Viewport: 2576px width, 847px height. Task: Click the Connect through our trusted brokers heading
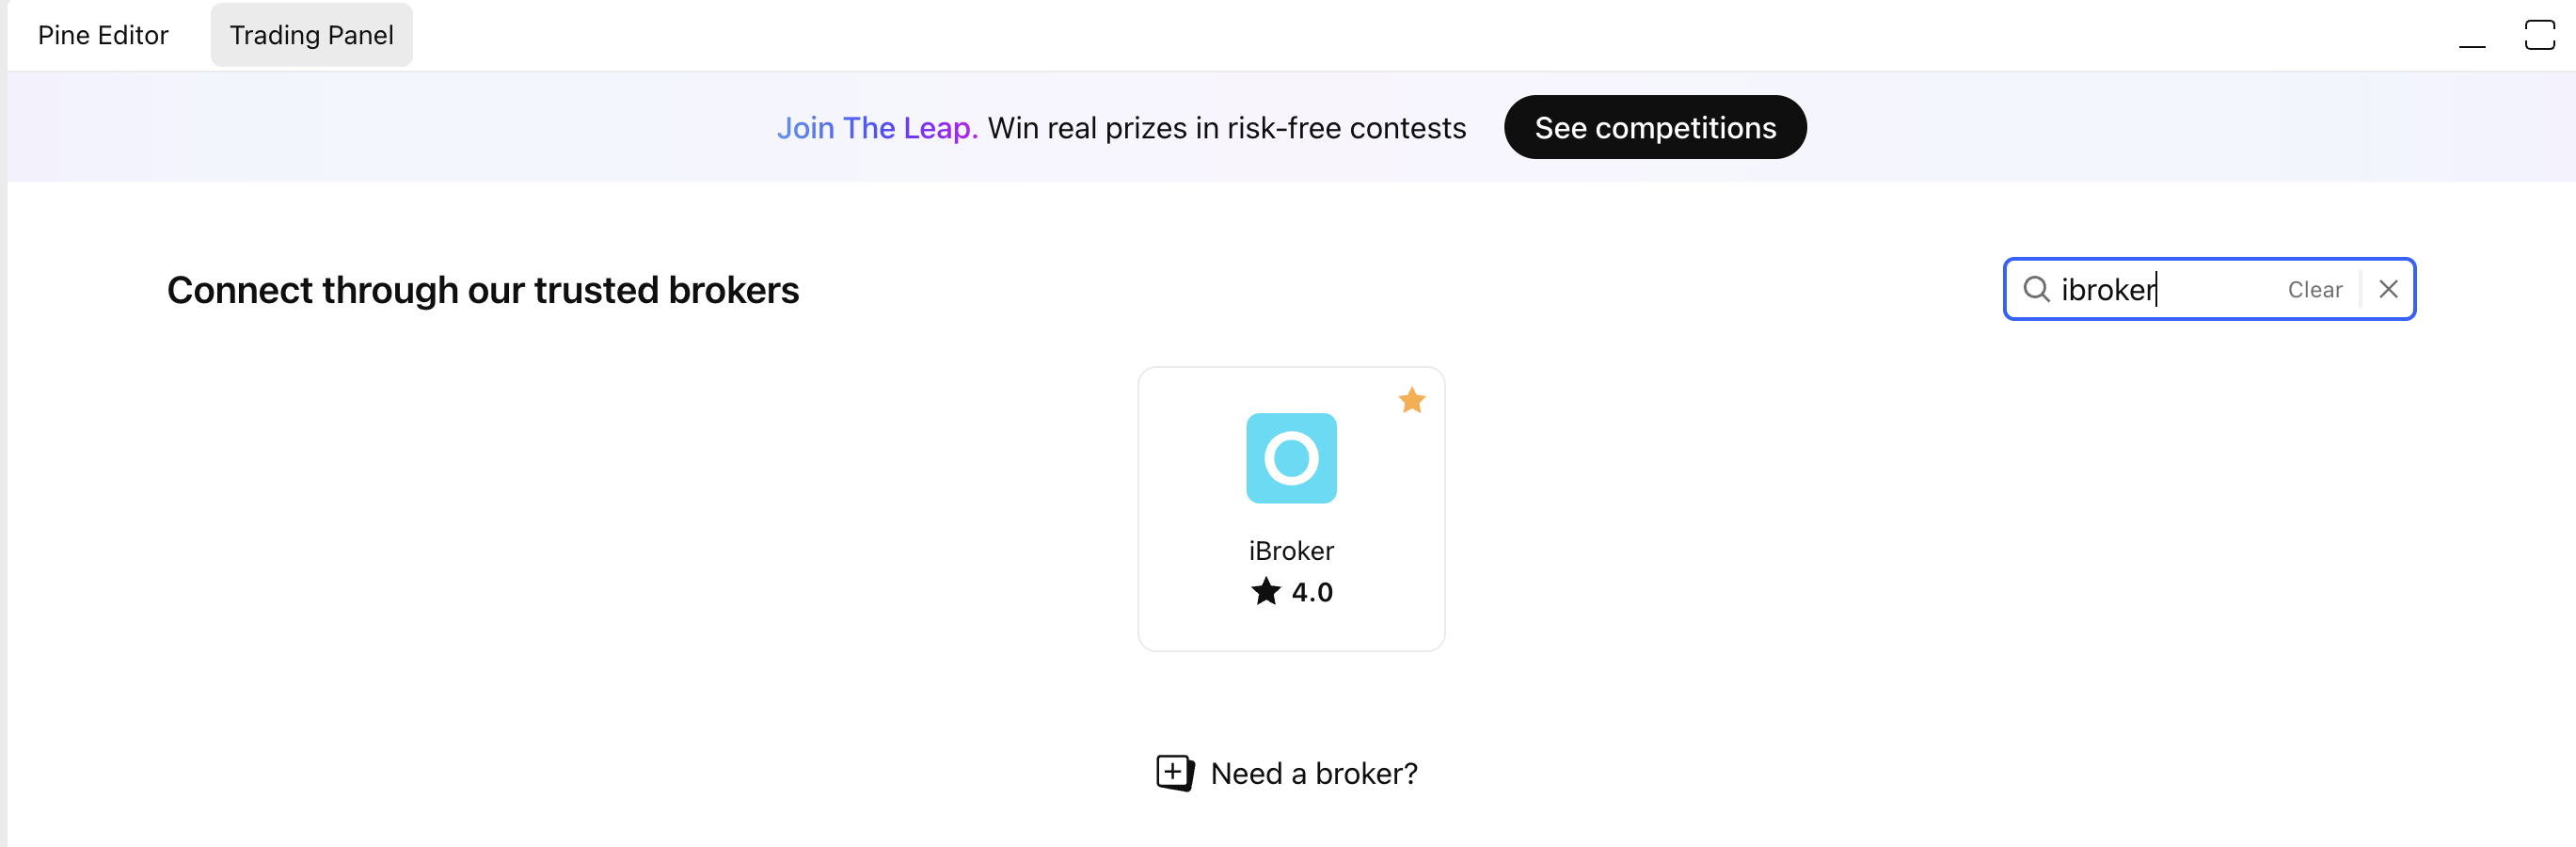483,290
